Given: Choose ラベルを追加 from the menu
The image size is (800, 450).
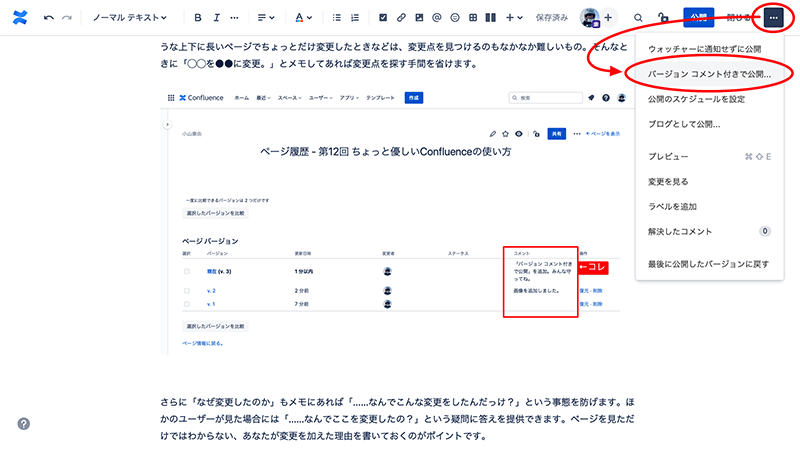Looking at the screenshot, I should point(710,207).
